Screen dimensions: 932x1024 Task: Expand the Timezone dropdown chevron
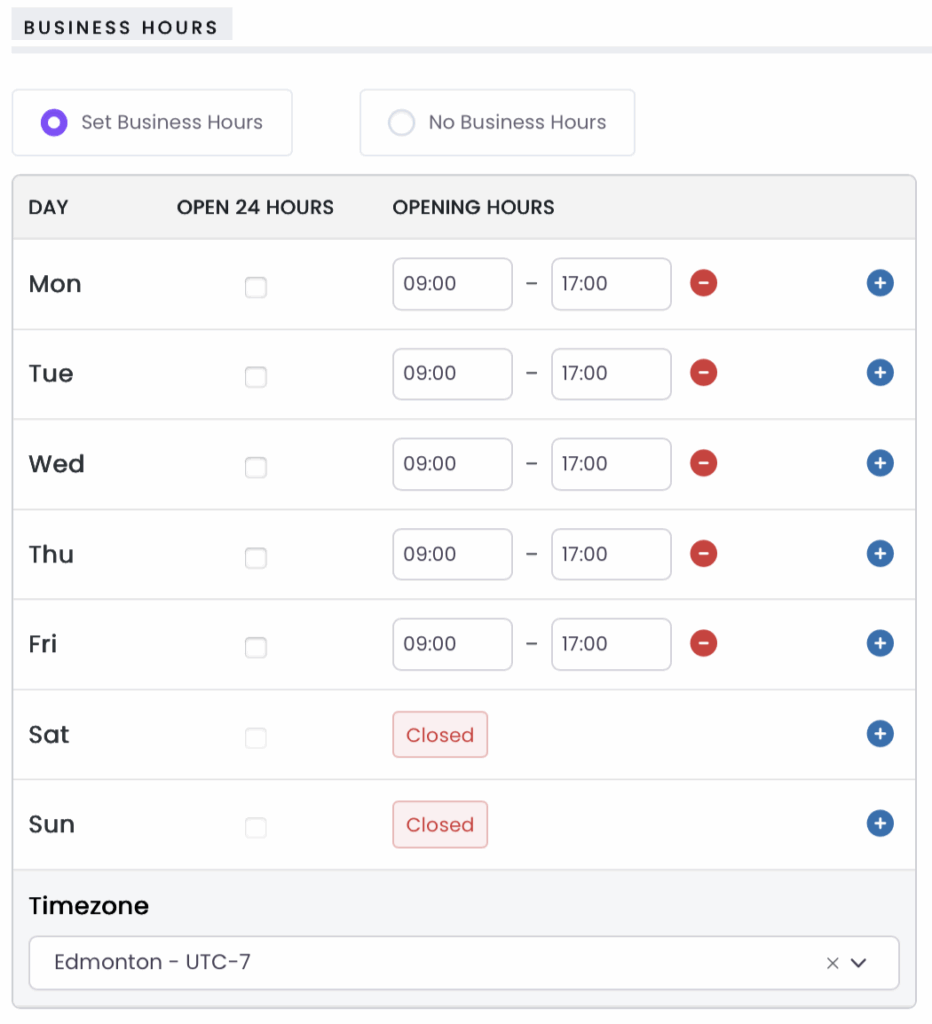click(858, 963)
